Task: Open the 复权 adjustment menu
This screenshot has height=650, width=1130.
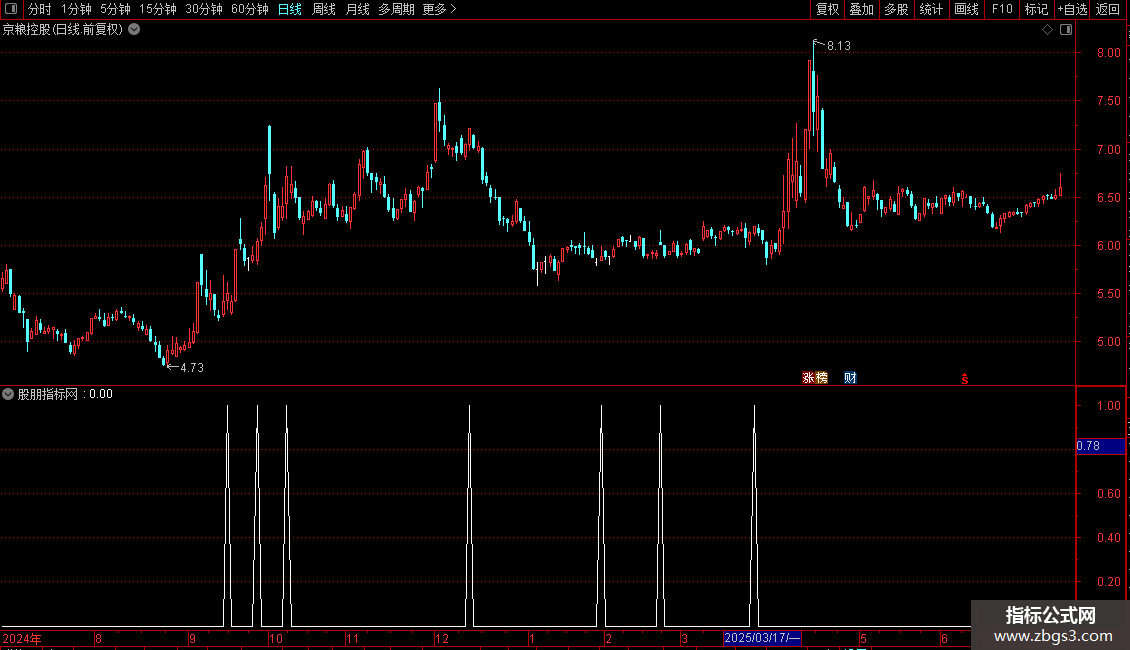Action: coord(827,9)
